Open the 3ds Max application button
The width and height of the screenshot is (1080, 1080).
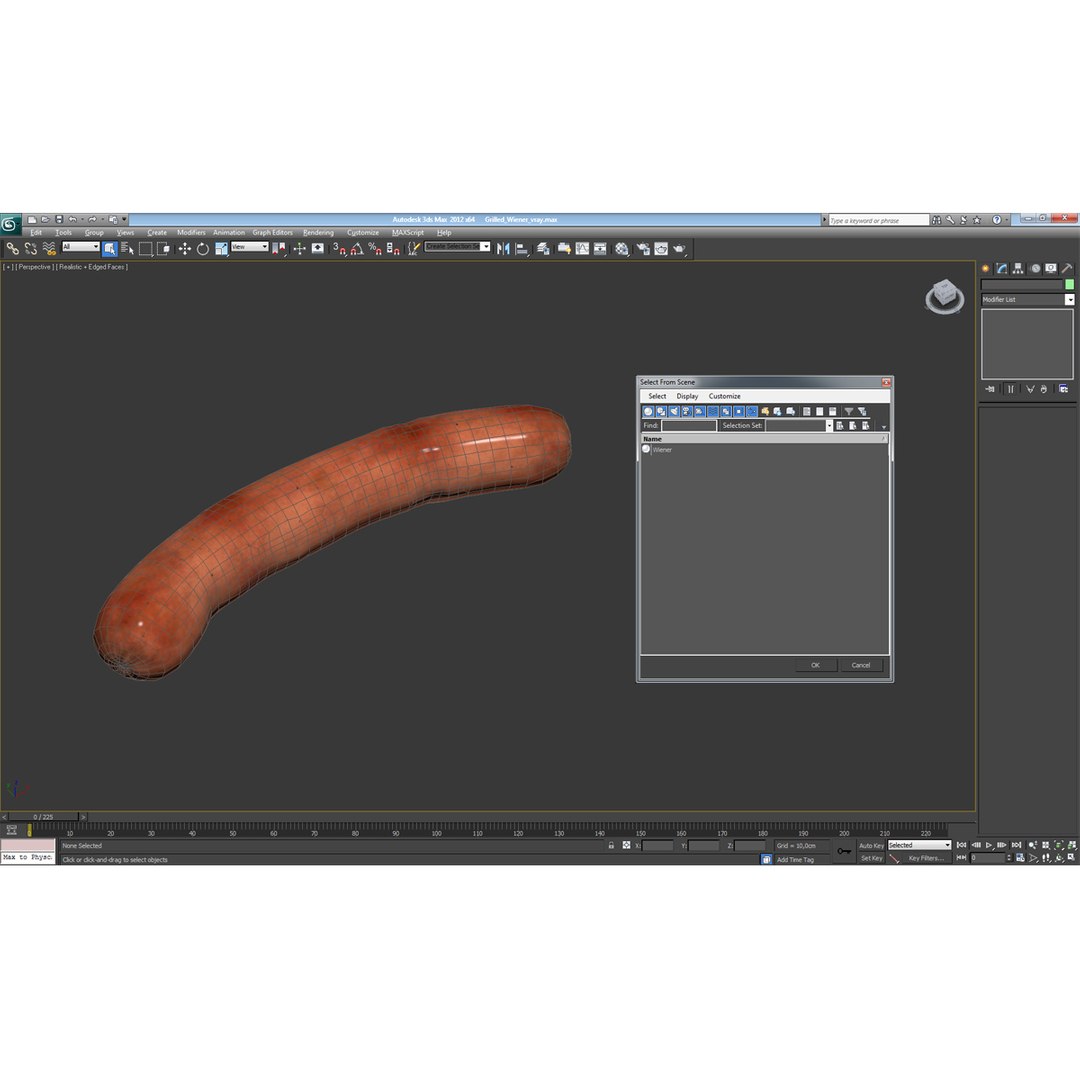click(x=10, y=224)
